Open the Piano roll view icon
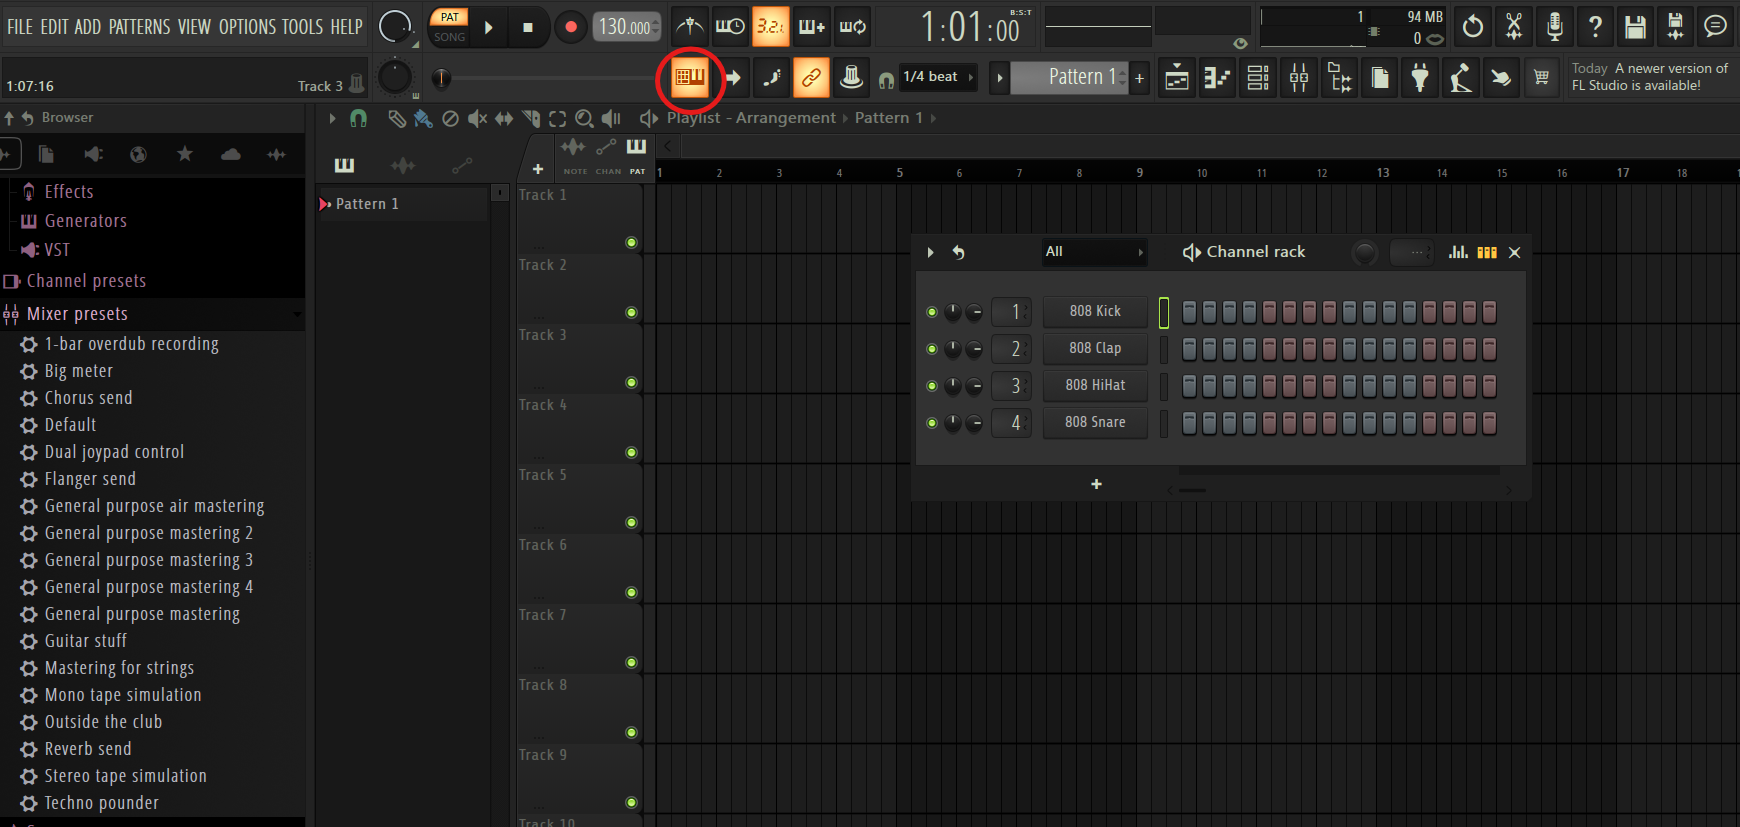 [x=1217, y=77]
